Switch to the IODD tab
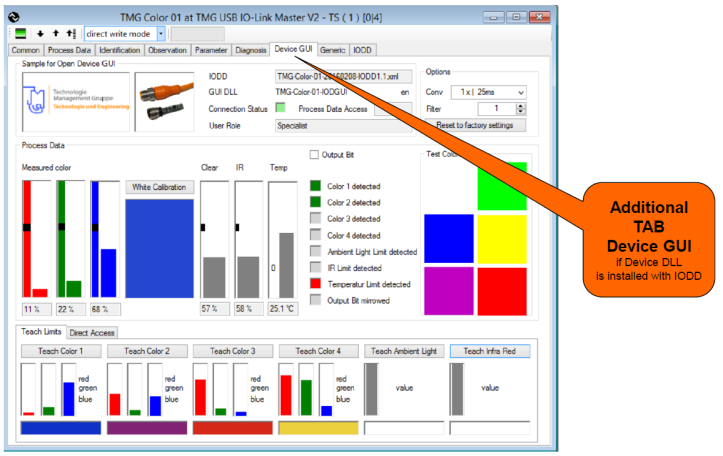The height and width of the screenshot is (456, 723). [362, 50]
